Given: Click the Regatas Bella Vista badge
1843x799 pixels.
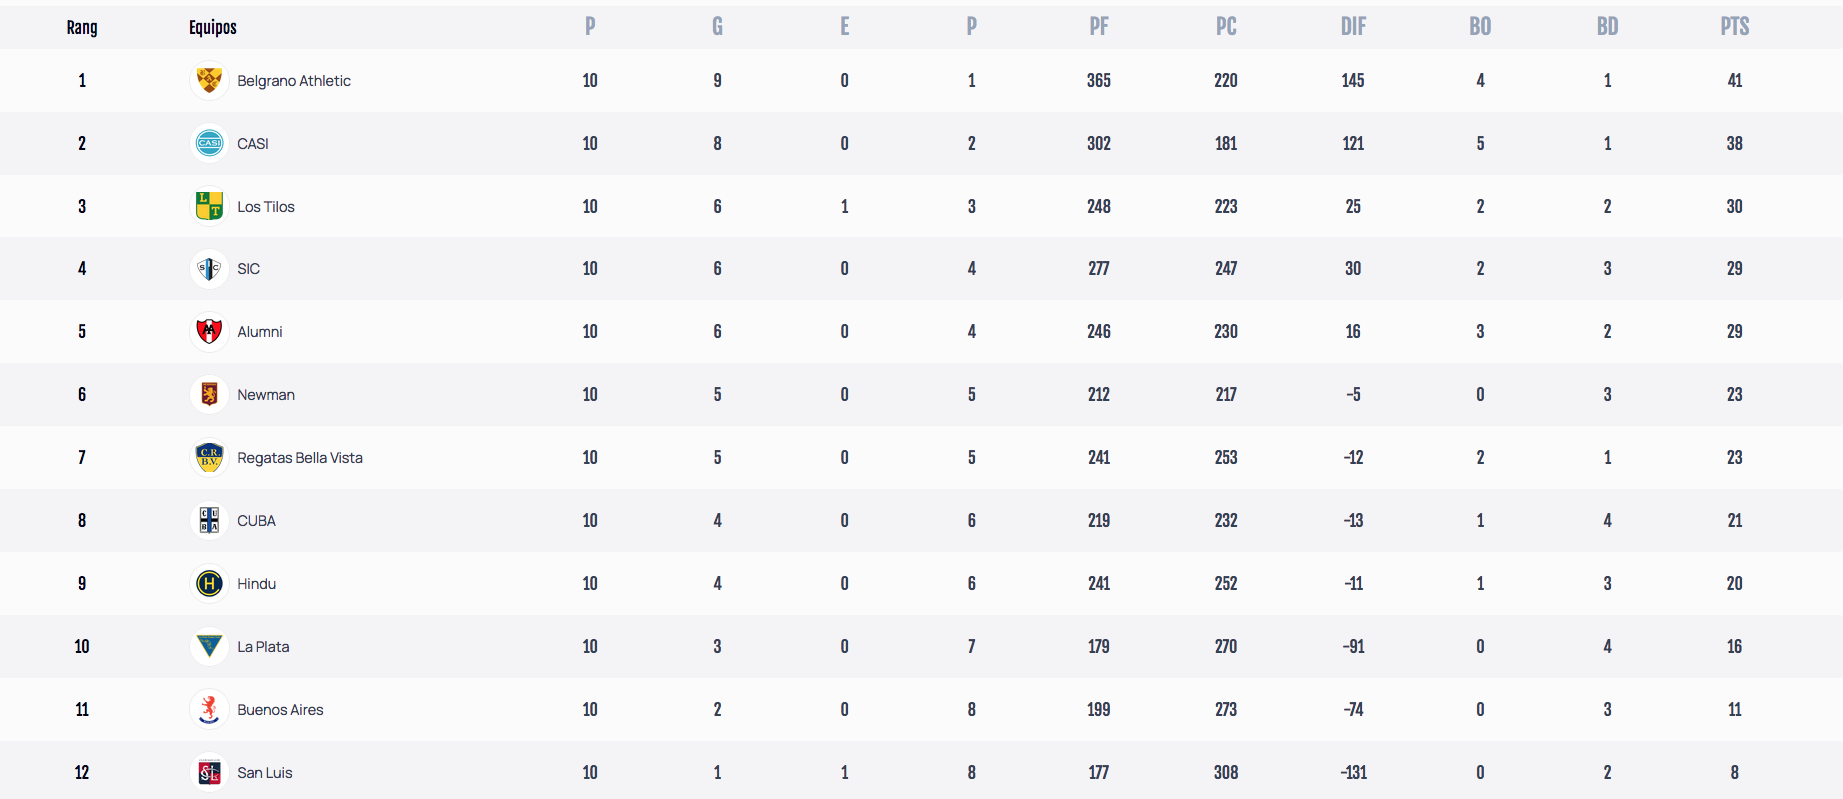Looking at the screenshot, I should (x=209, y=457).
